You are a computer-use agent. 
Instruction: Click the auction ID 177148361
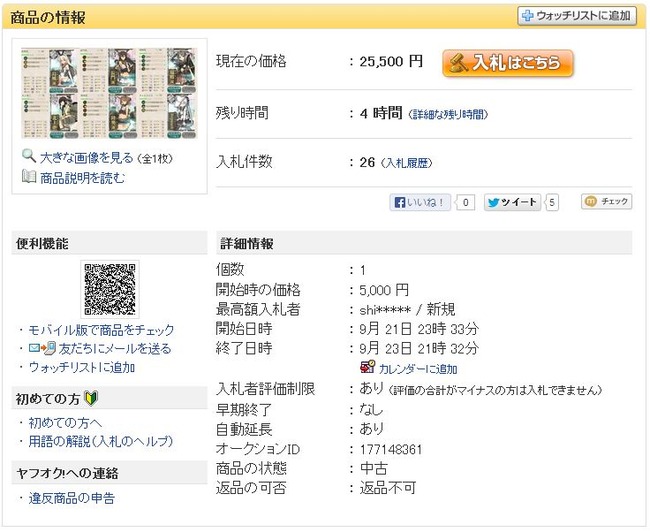pyautogui.click(x=390, y=449)
